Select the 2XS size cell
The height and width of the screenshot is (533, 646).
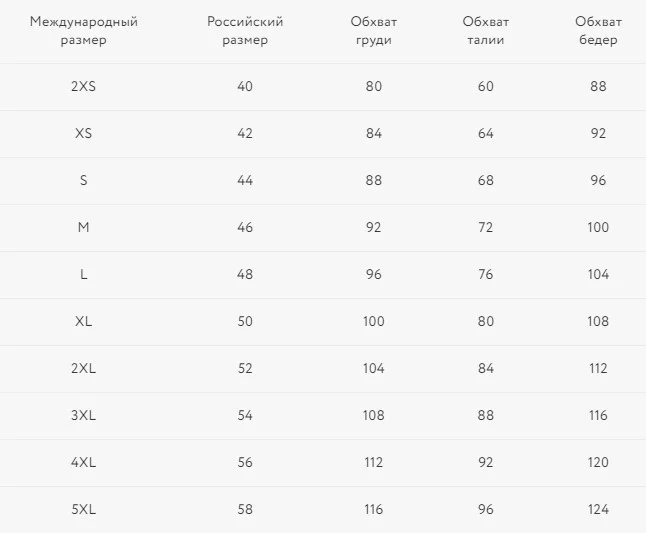pyautogui.click(x=84, y=86)
